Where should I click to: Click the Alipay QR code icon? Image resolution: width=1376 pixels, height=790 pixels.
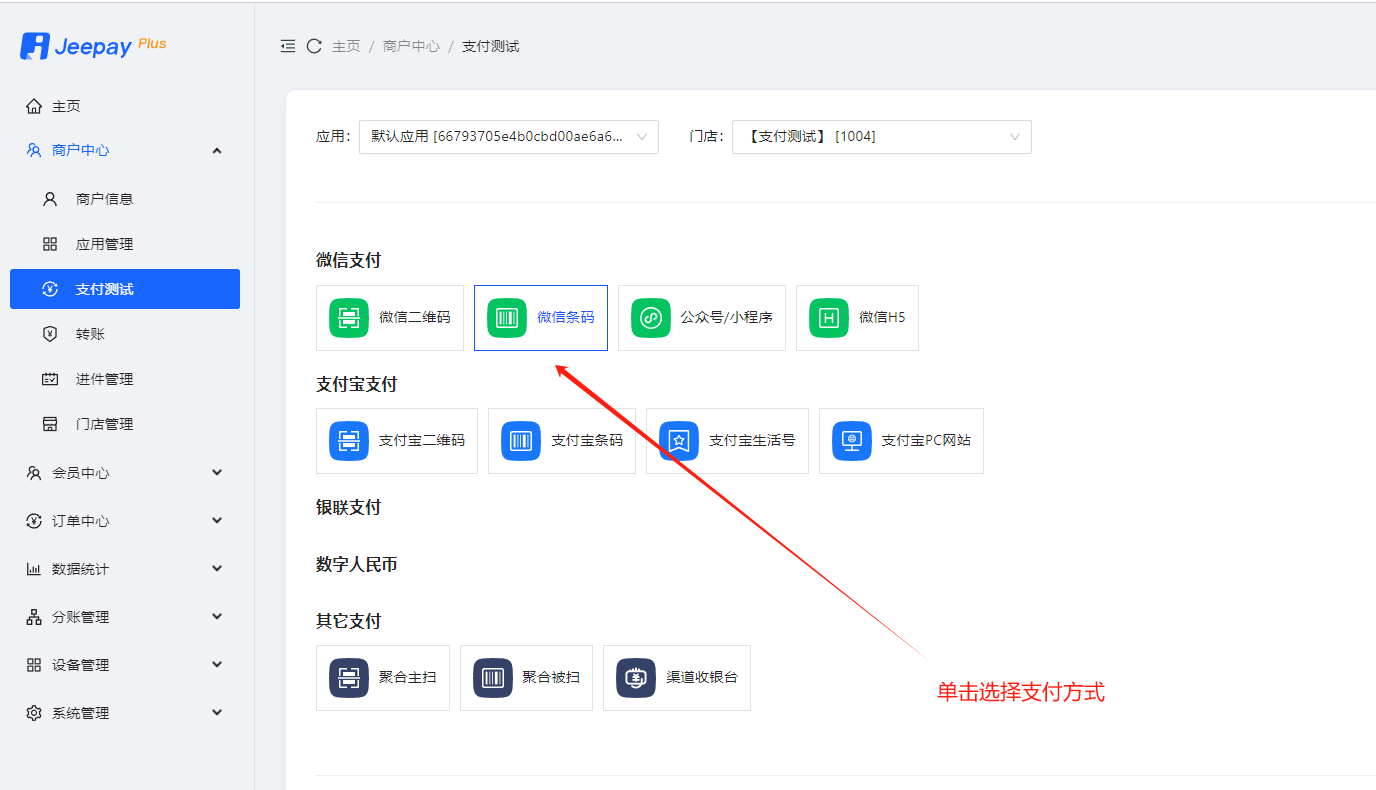(x=349, y=441)
